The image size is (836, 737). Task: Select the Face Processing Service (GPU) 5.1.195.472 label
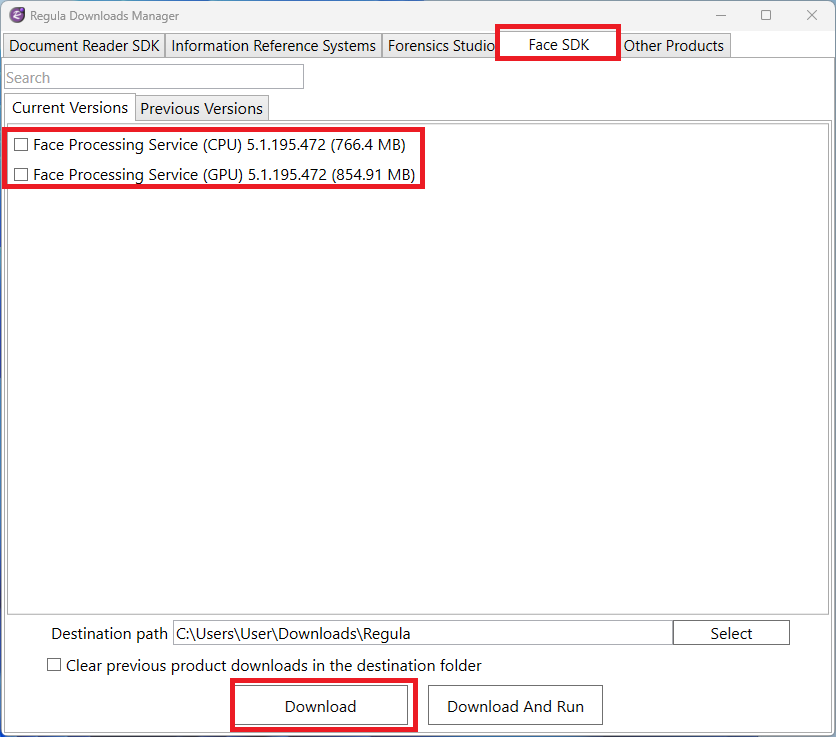point(224,174)
